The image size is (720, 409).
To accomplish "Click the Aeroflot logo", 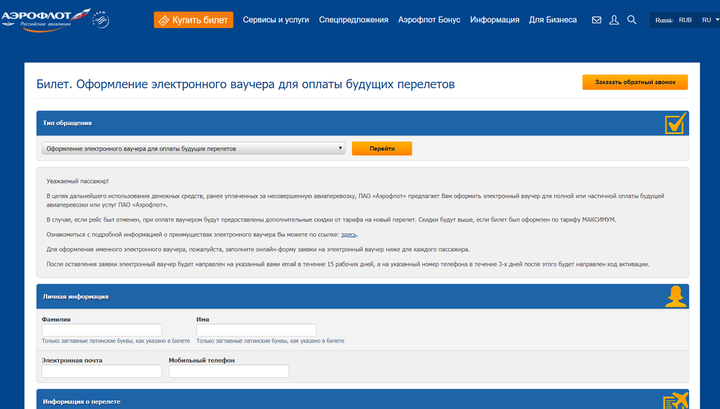I will coord(45,20).
